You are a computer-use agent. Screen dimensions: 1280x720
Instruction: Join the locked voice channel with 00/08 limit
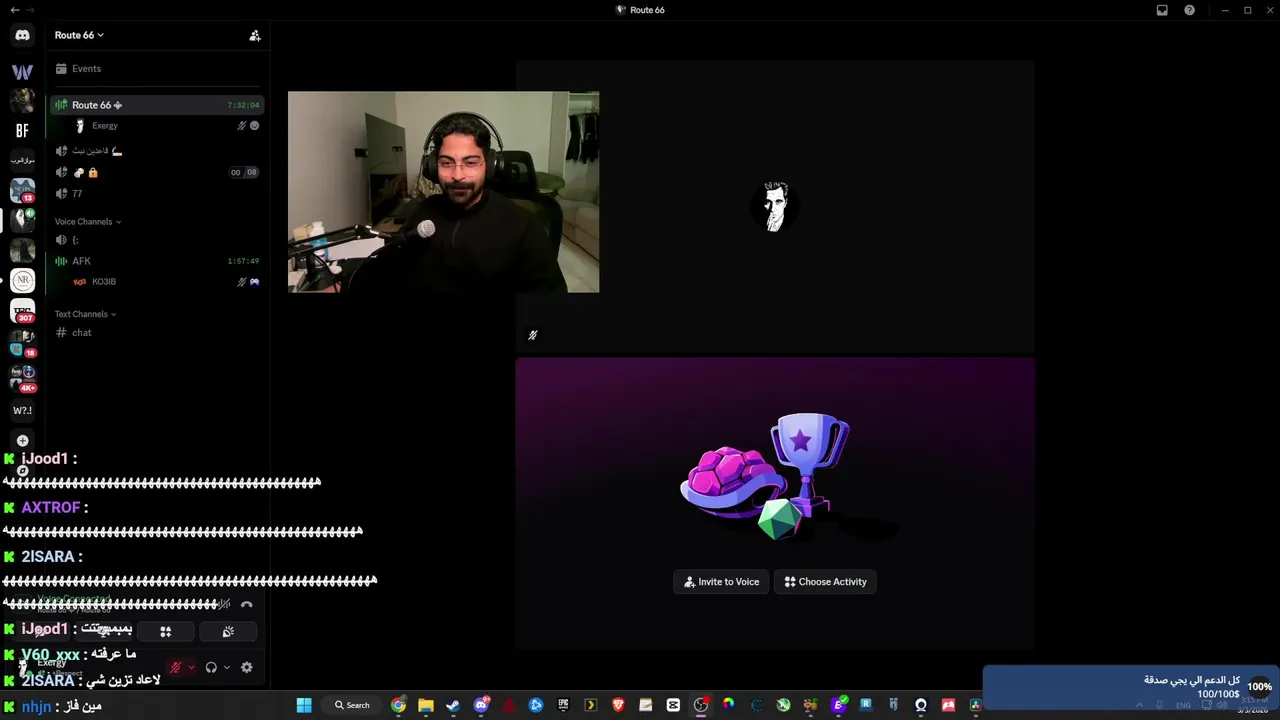click(x=157, y=172)
